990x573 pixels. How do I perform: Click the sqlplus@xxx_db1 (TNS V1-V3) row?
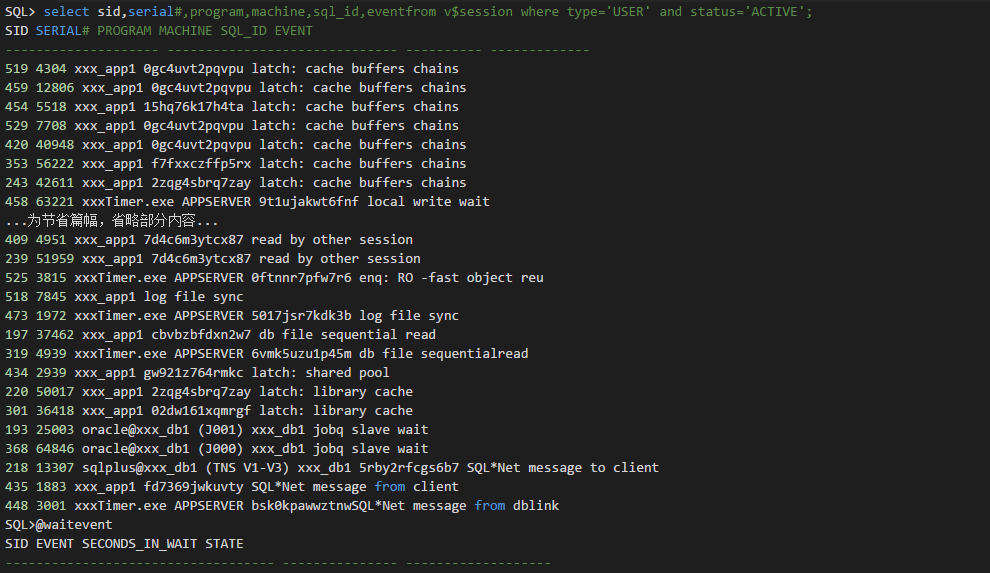(x=331, y=468)
